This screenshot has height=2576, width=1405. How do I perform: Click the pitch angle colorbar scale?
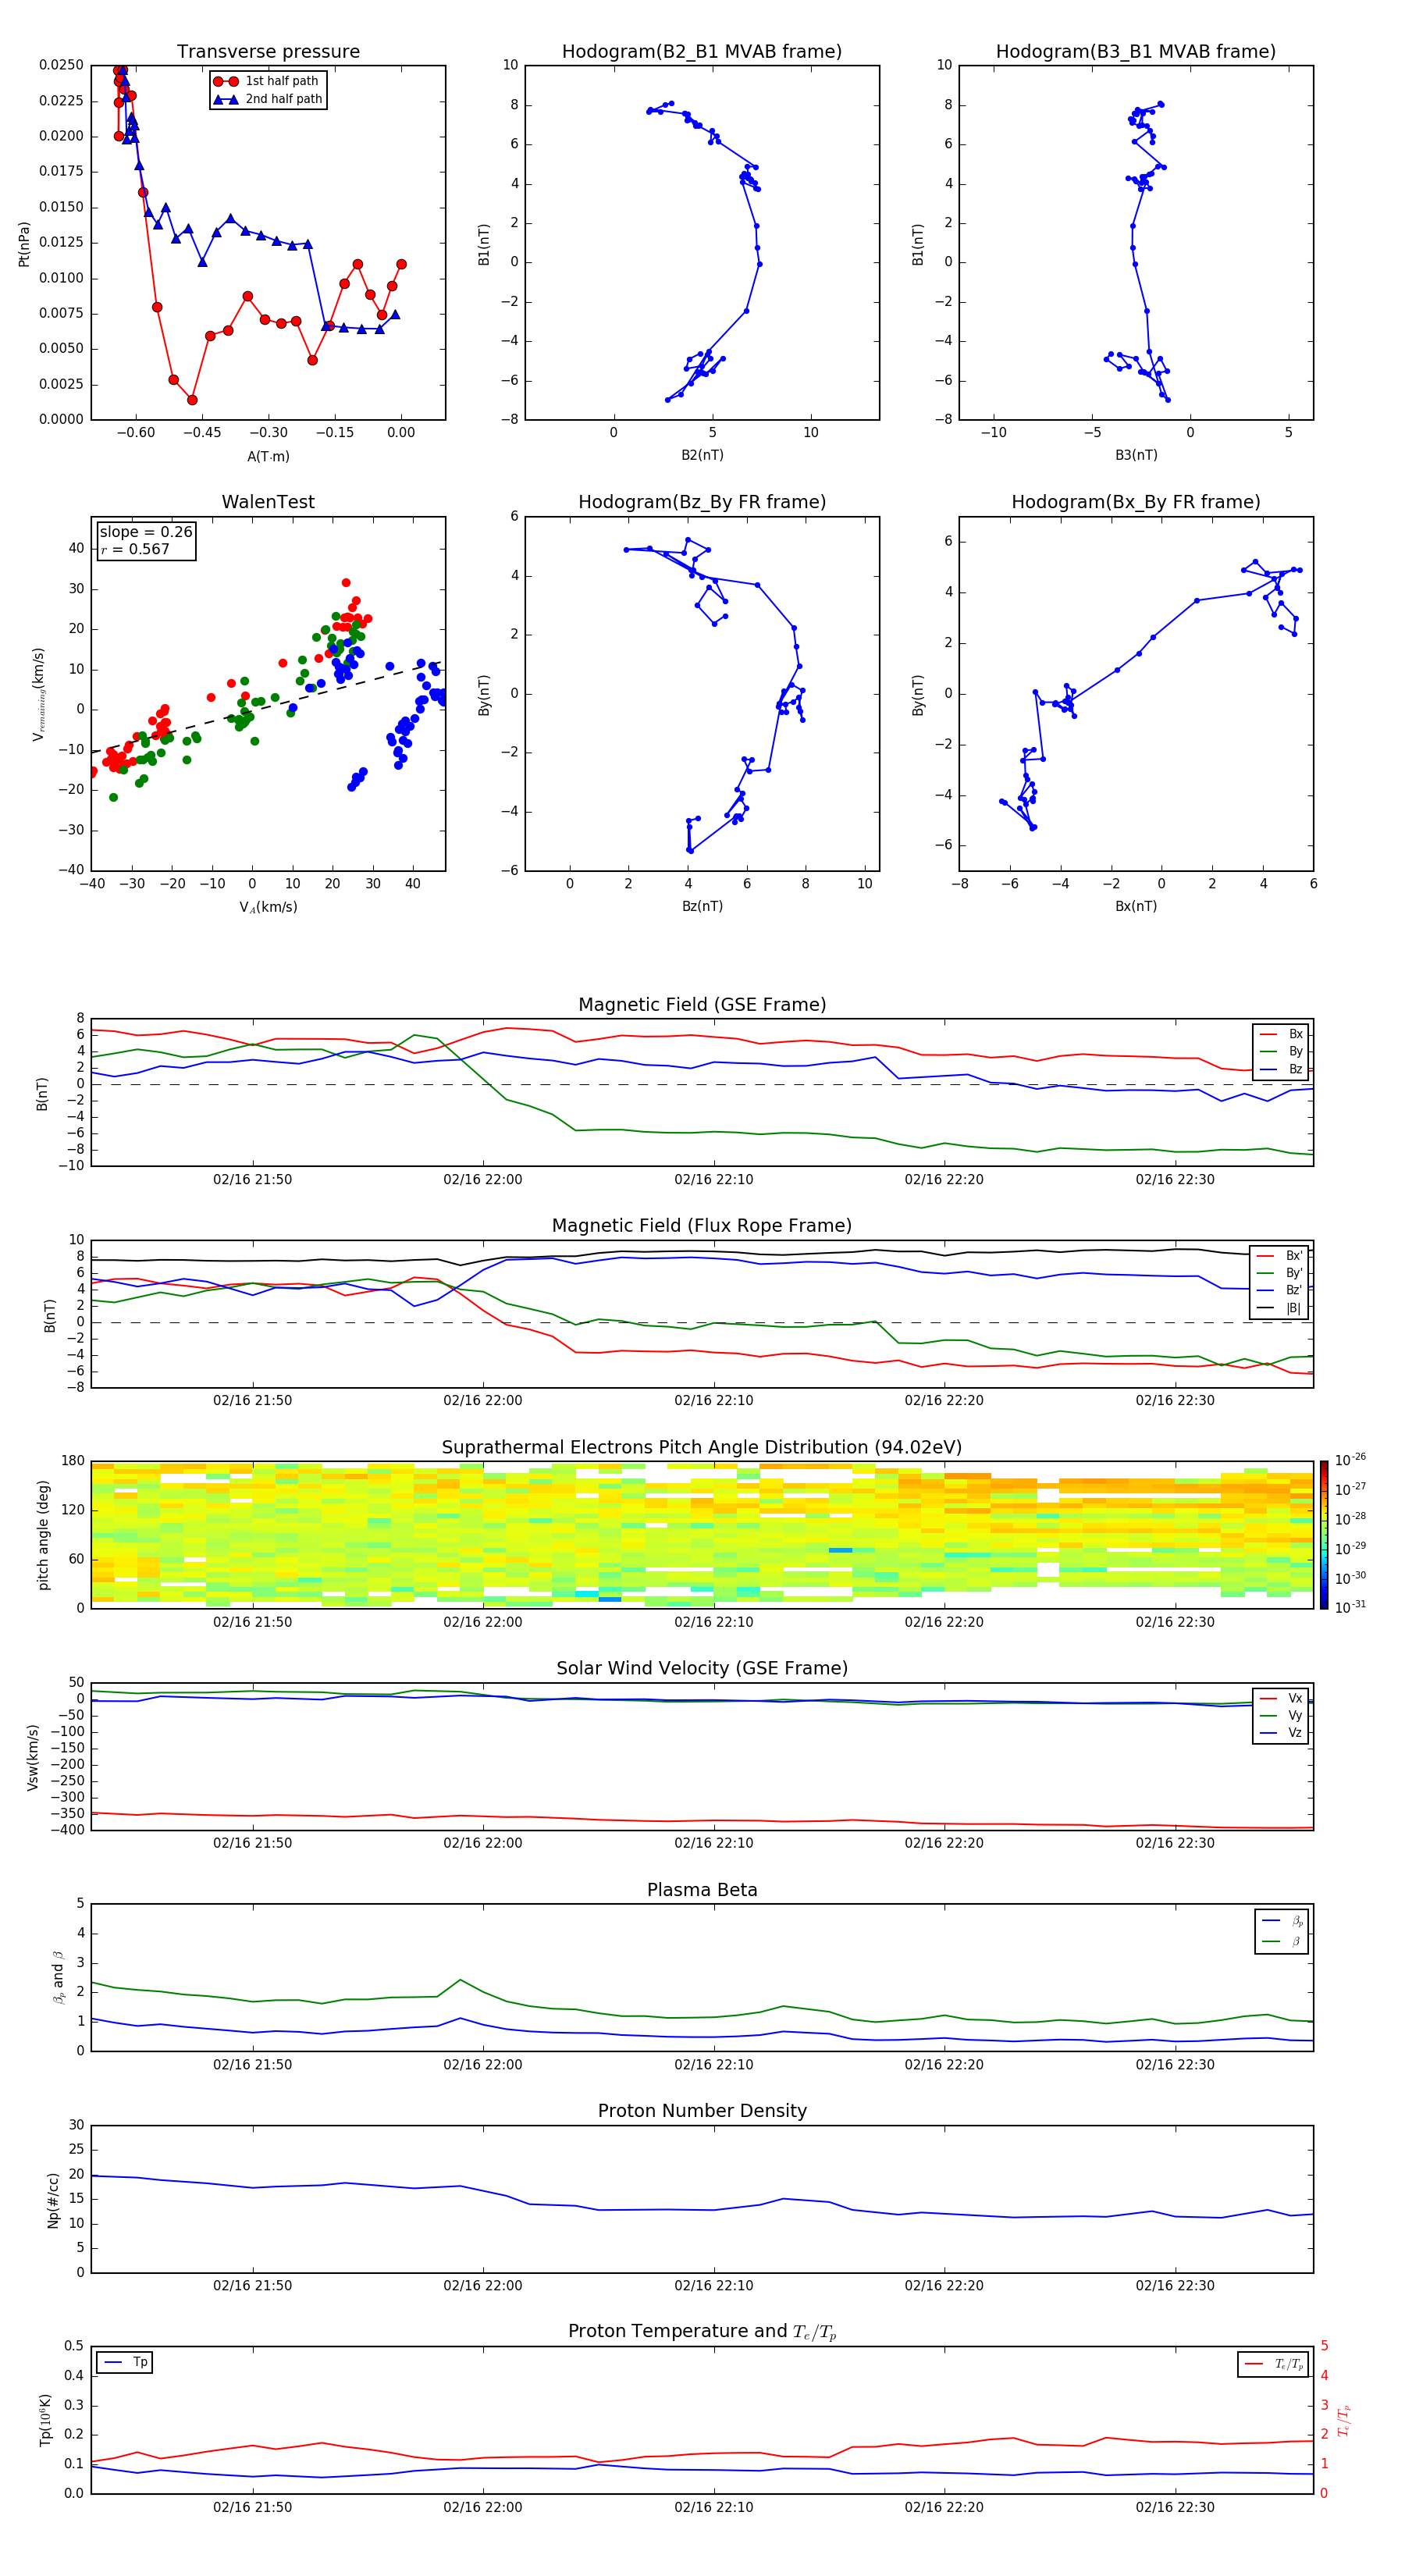coord(1324,1535)
